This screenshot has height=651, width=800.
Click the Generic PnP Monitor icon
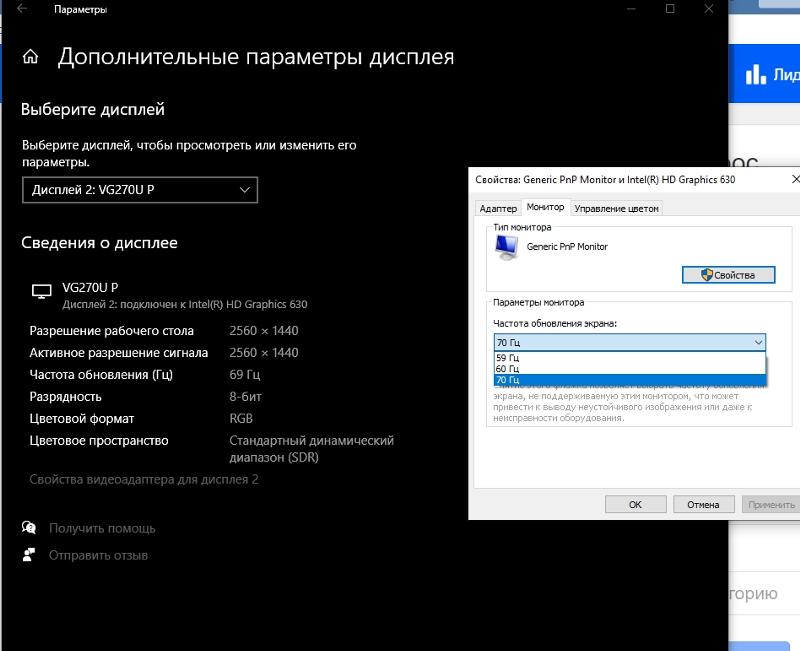(x=507, y=248)
